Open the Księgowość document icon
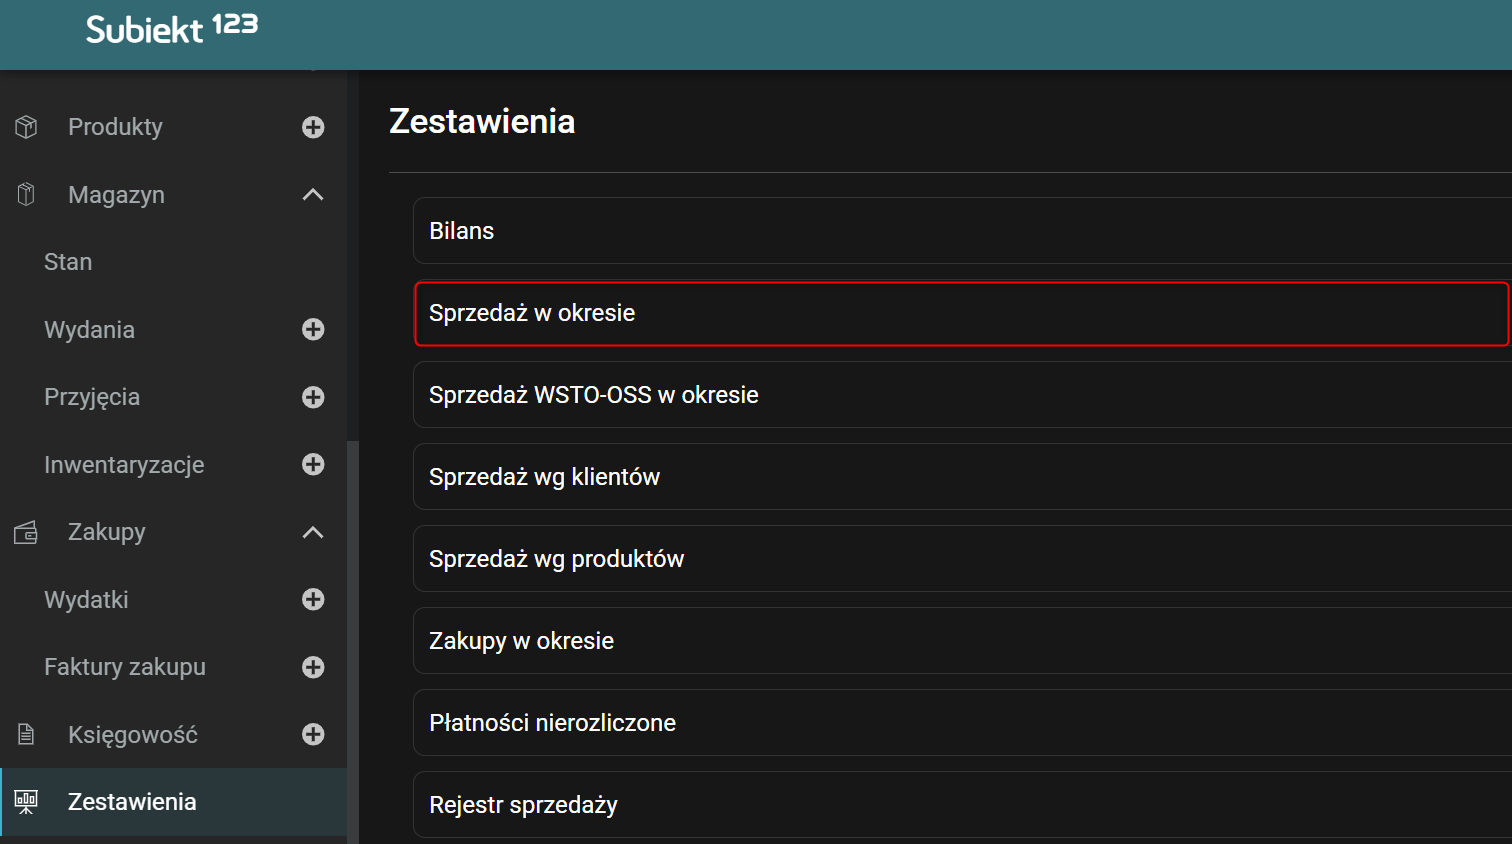 (25, 734)
